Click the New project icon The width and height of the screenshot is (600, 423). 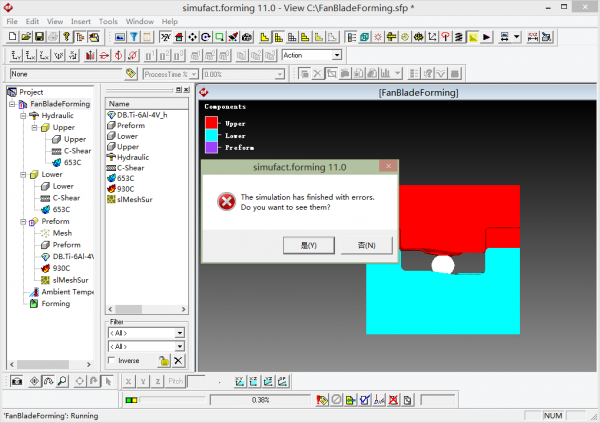13,37
